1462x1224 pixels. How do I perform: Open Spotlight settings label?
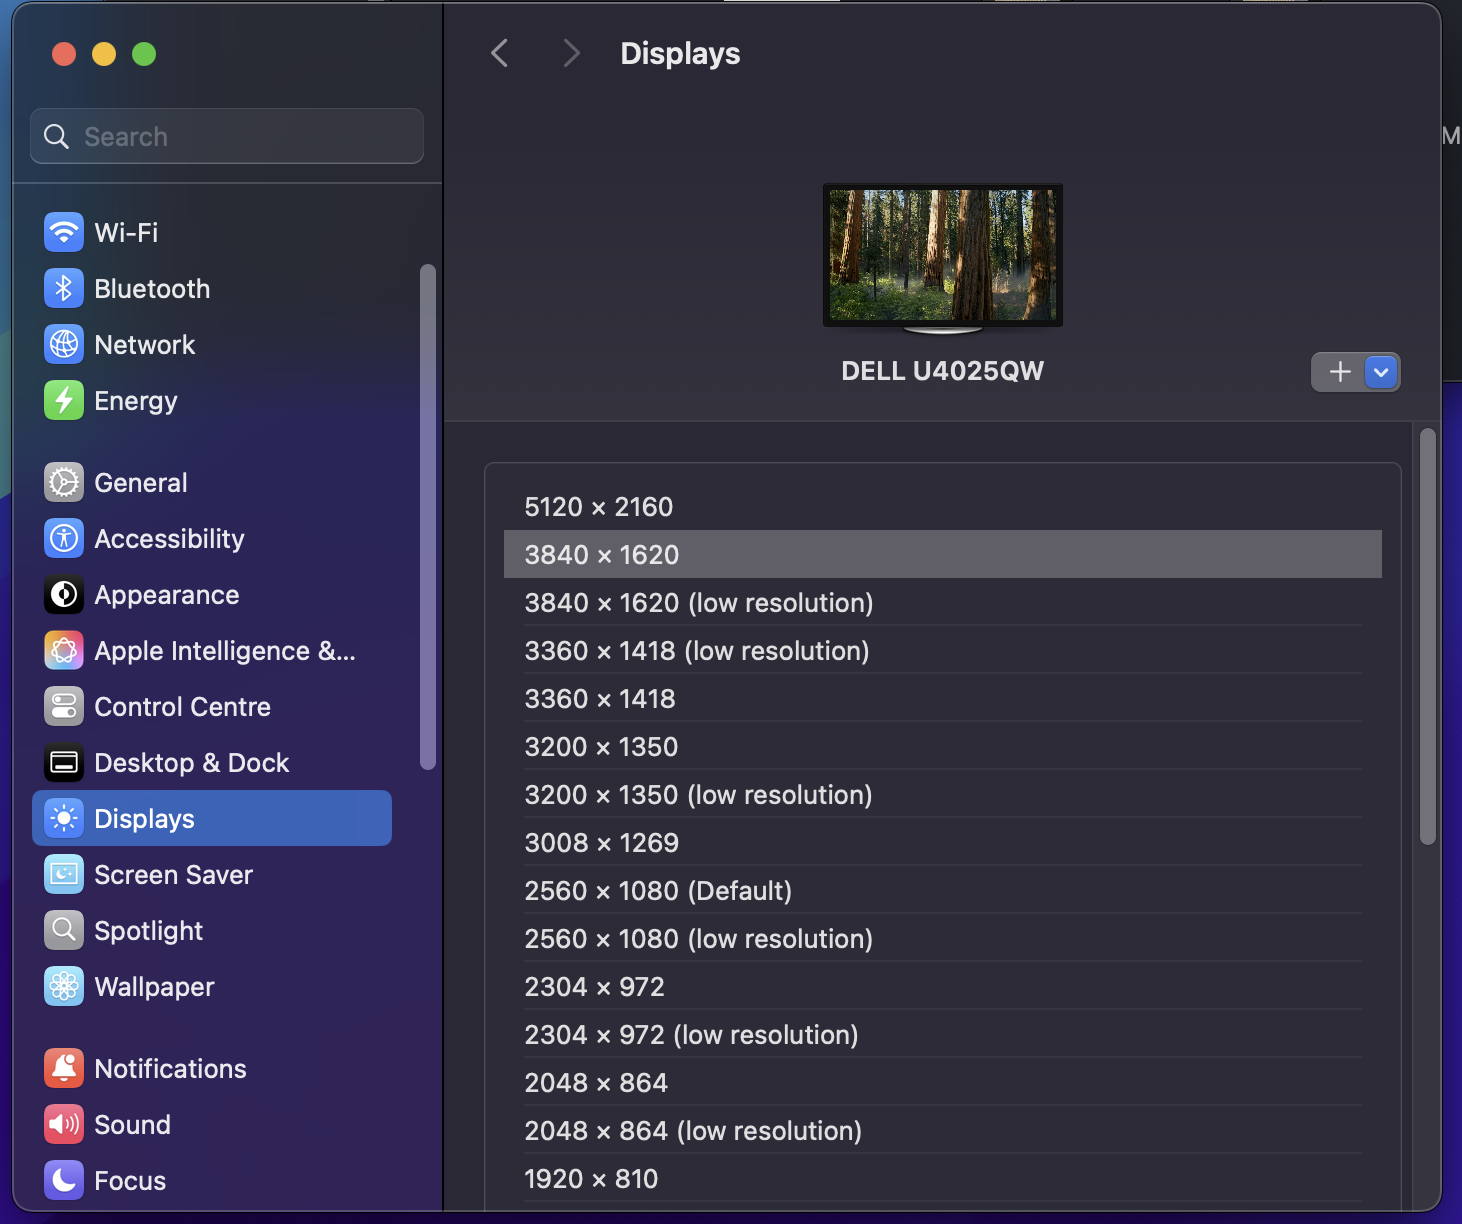(x=149, y=931)
